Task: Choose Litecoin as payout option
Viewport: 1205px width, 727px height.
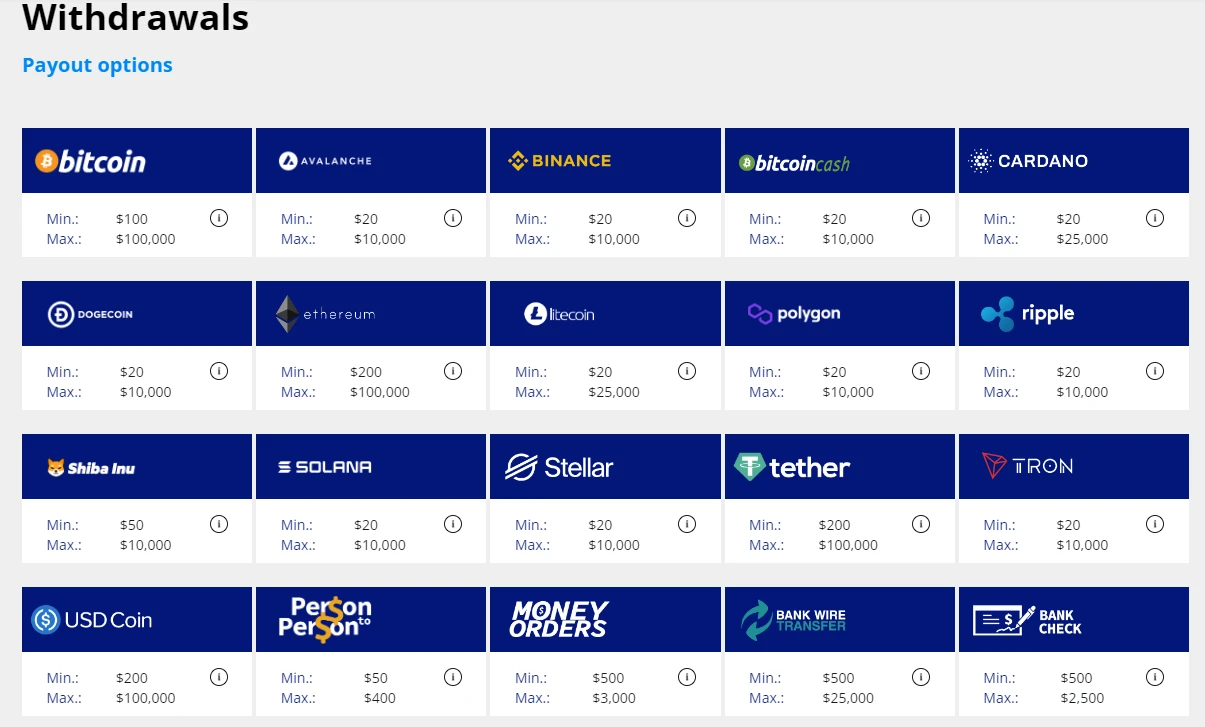Action: (604, 313)
